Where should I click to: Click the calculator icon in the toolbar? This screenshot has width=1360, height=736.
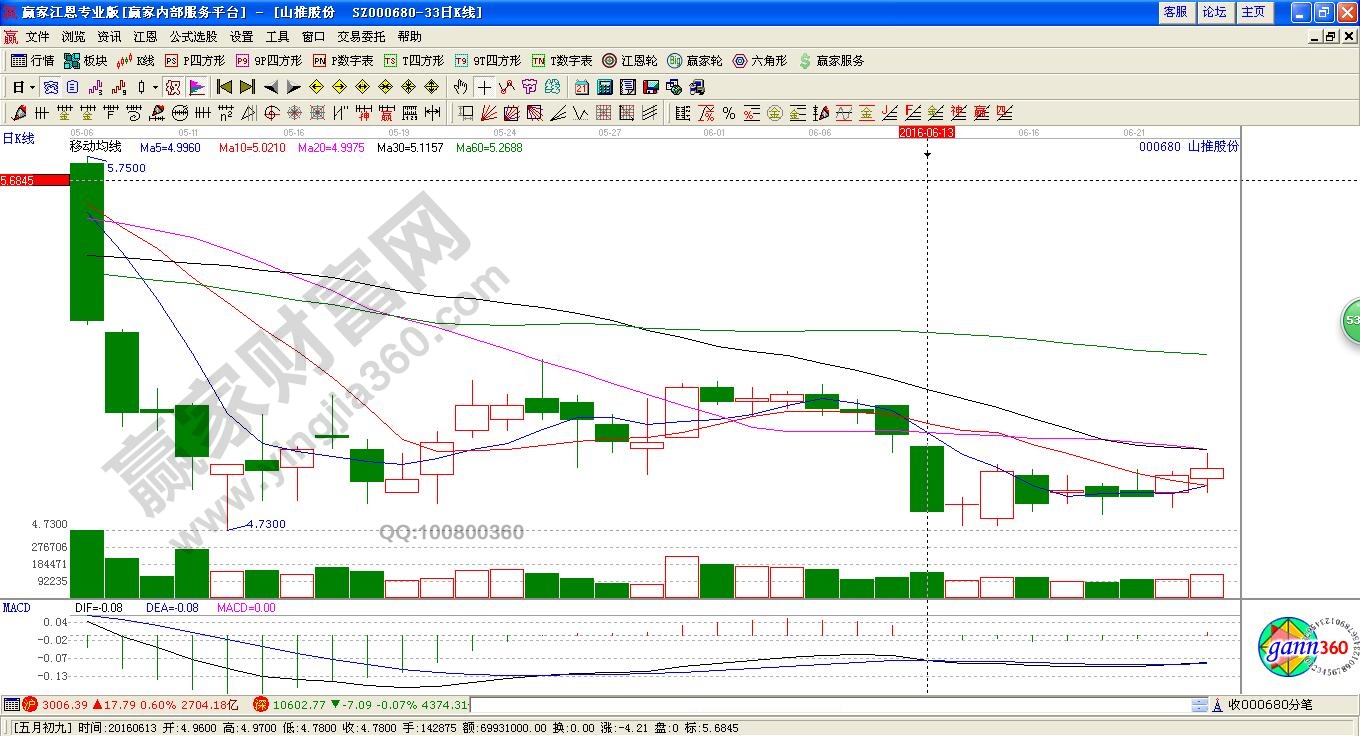[x=605, y=87]
